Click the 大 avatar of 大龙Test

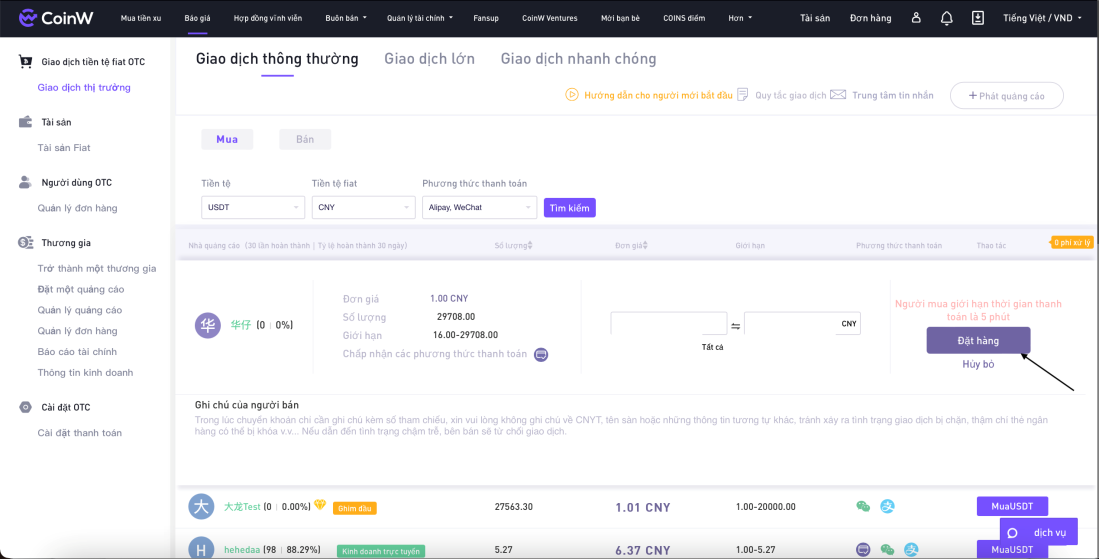coord(201,506)
